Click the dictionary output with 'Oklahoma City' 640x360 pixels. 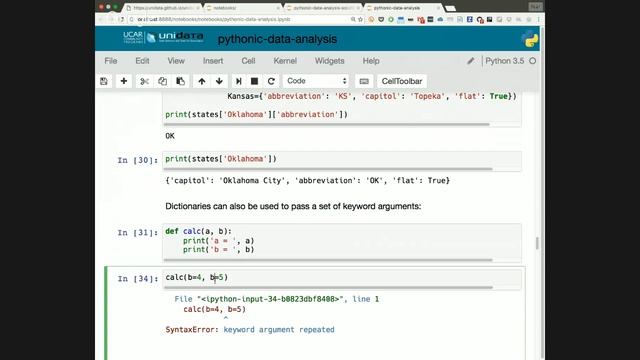point(307,180)
